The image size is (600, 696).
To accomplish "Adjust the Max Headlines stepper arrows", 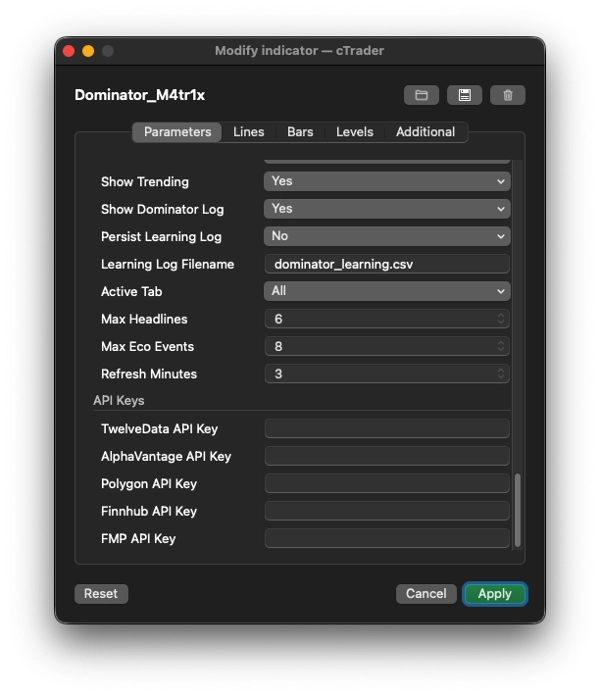I will pyautogui.click(x=501, y=319).
